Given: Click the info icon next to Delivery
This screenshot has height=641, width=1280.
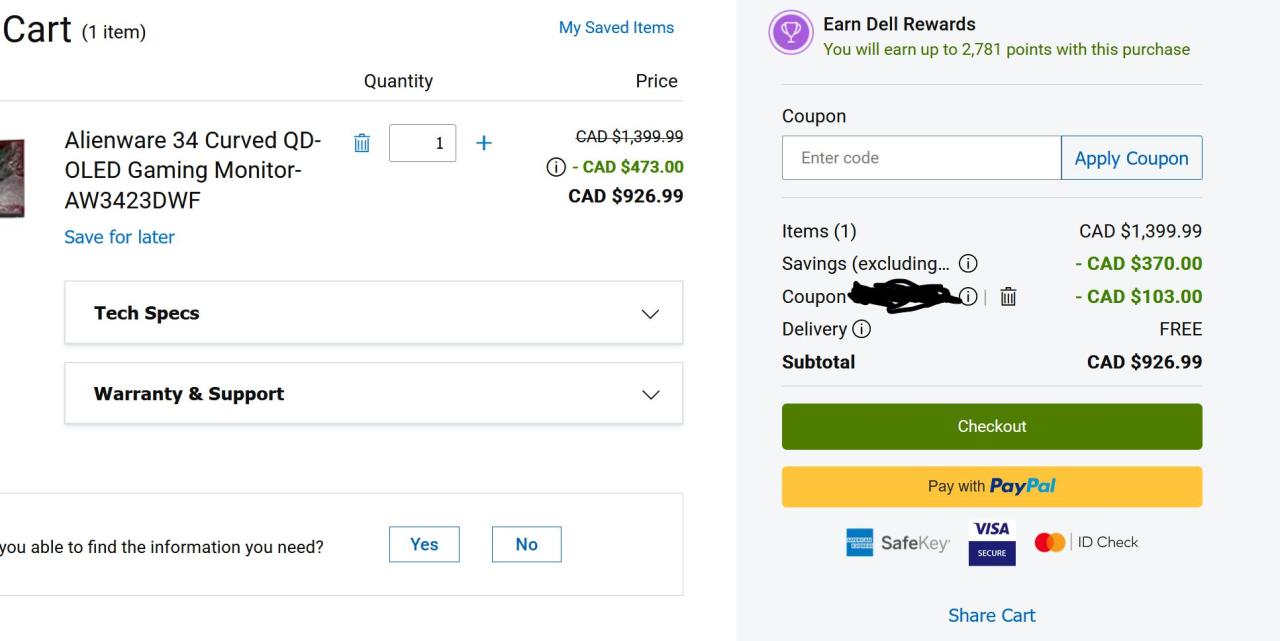Looking at the screenshot, I should (861, 329).
